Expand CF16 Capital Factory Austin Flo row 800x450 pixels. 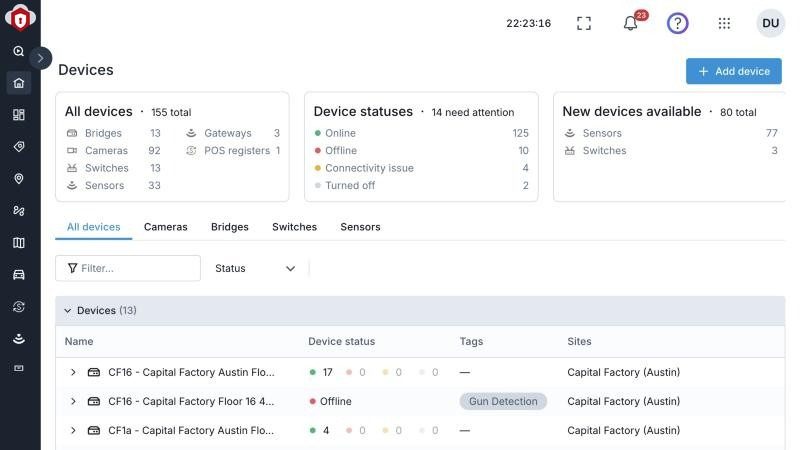click(x=73, y=372)
